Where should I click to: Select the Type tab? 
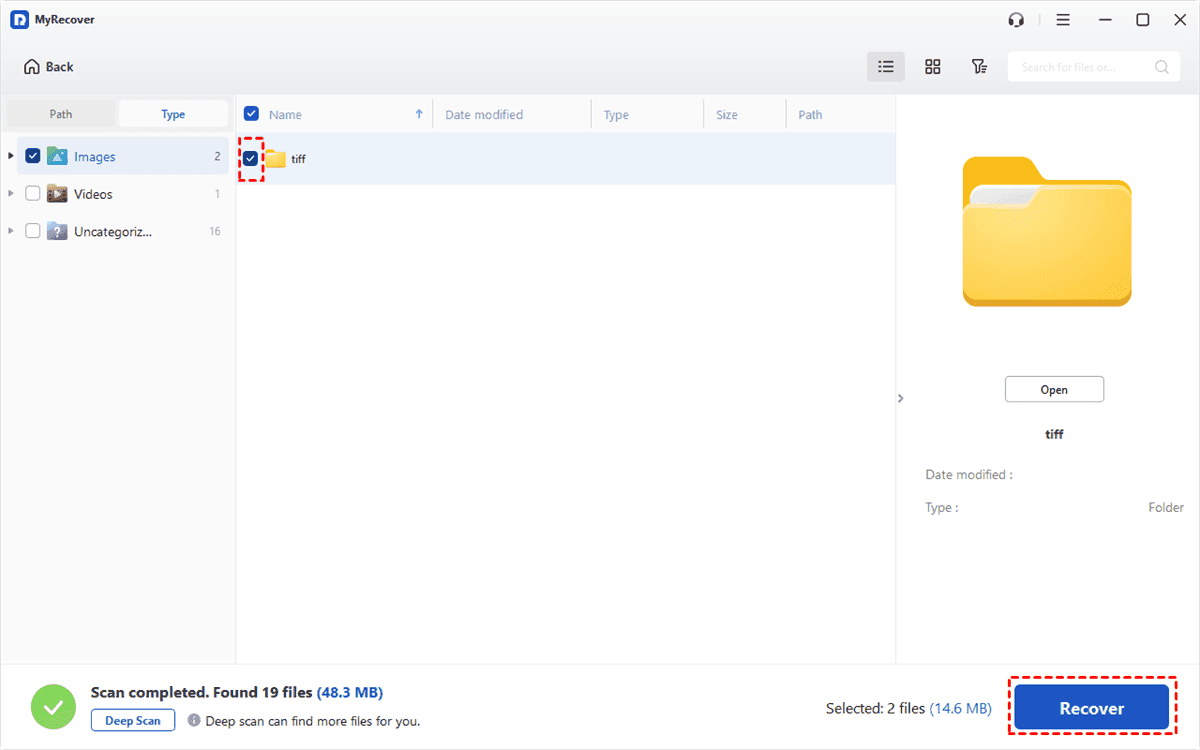point(173,114)
